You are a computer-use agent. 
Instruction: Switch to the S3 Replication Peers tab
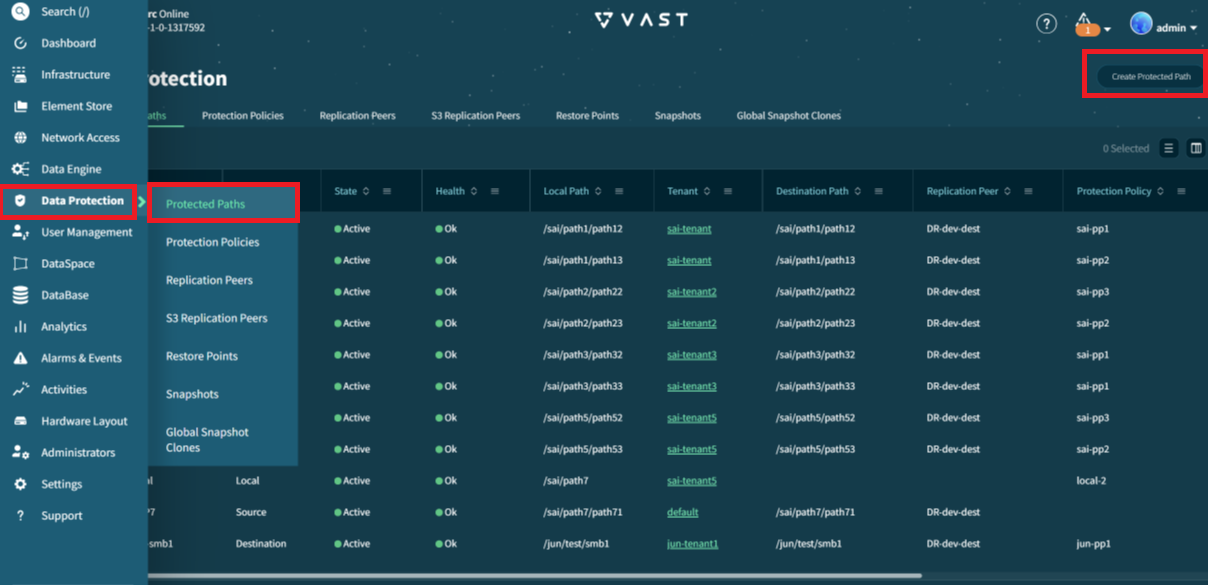coord(476,116)
